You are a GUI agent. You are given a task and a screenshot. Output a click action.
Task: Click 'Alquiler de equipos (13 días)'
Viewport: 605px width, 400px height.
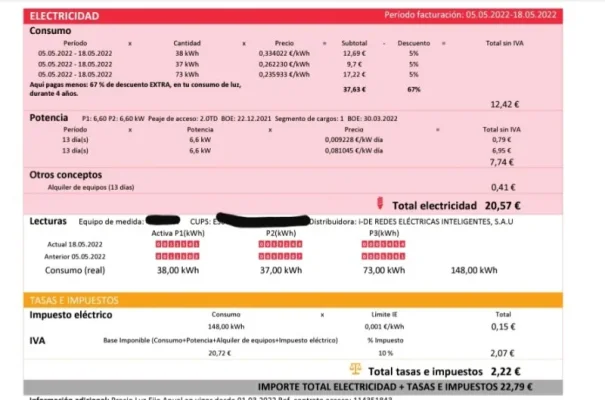(91, 187)
